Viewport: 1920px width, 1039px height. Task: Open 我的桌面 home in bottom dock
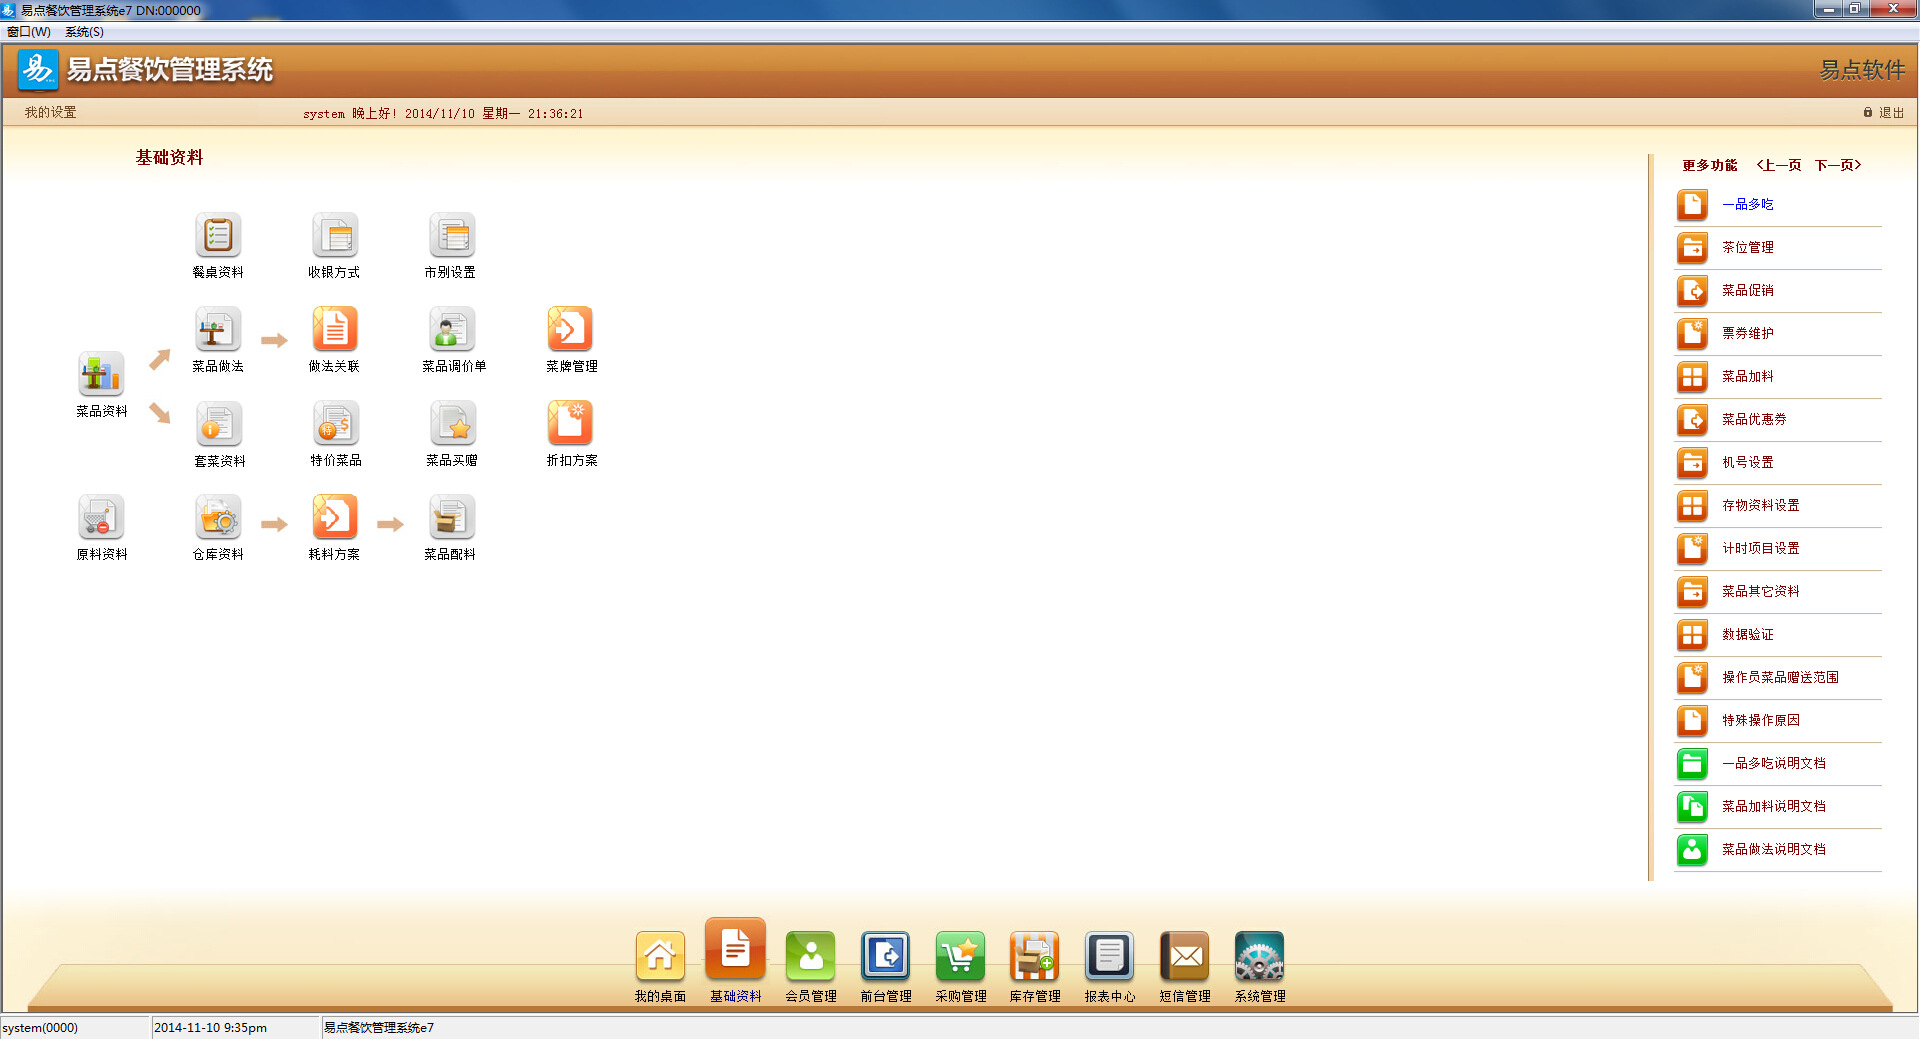tap(660, 958)
